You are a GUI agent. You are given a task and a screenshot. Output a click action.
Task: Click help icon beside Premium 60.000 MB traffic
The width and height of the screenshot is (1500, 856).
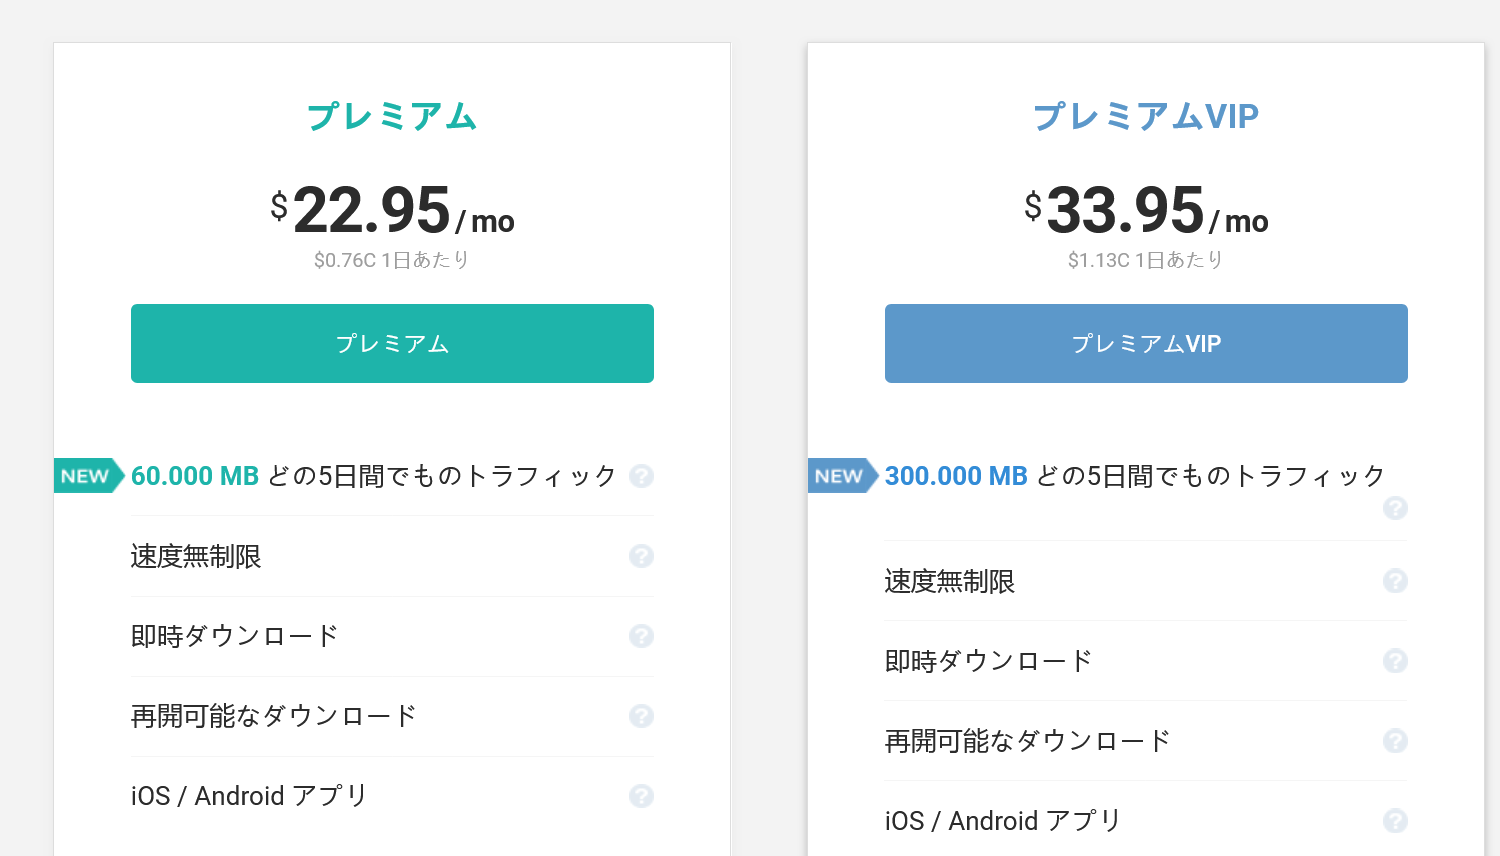[x=641, y=476]
